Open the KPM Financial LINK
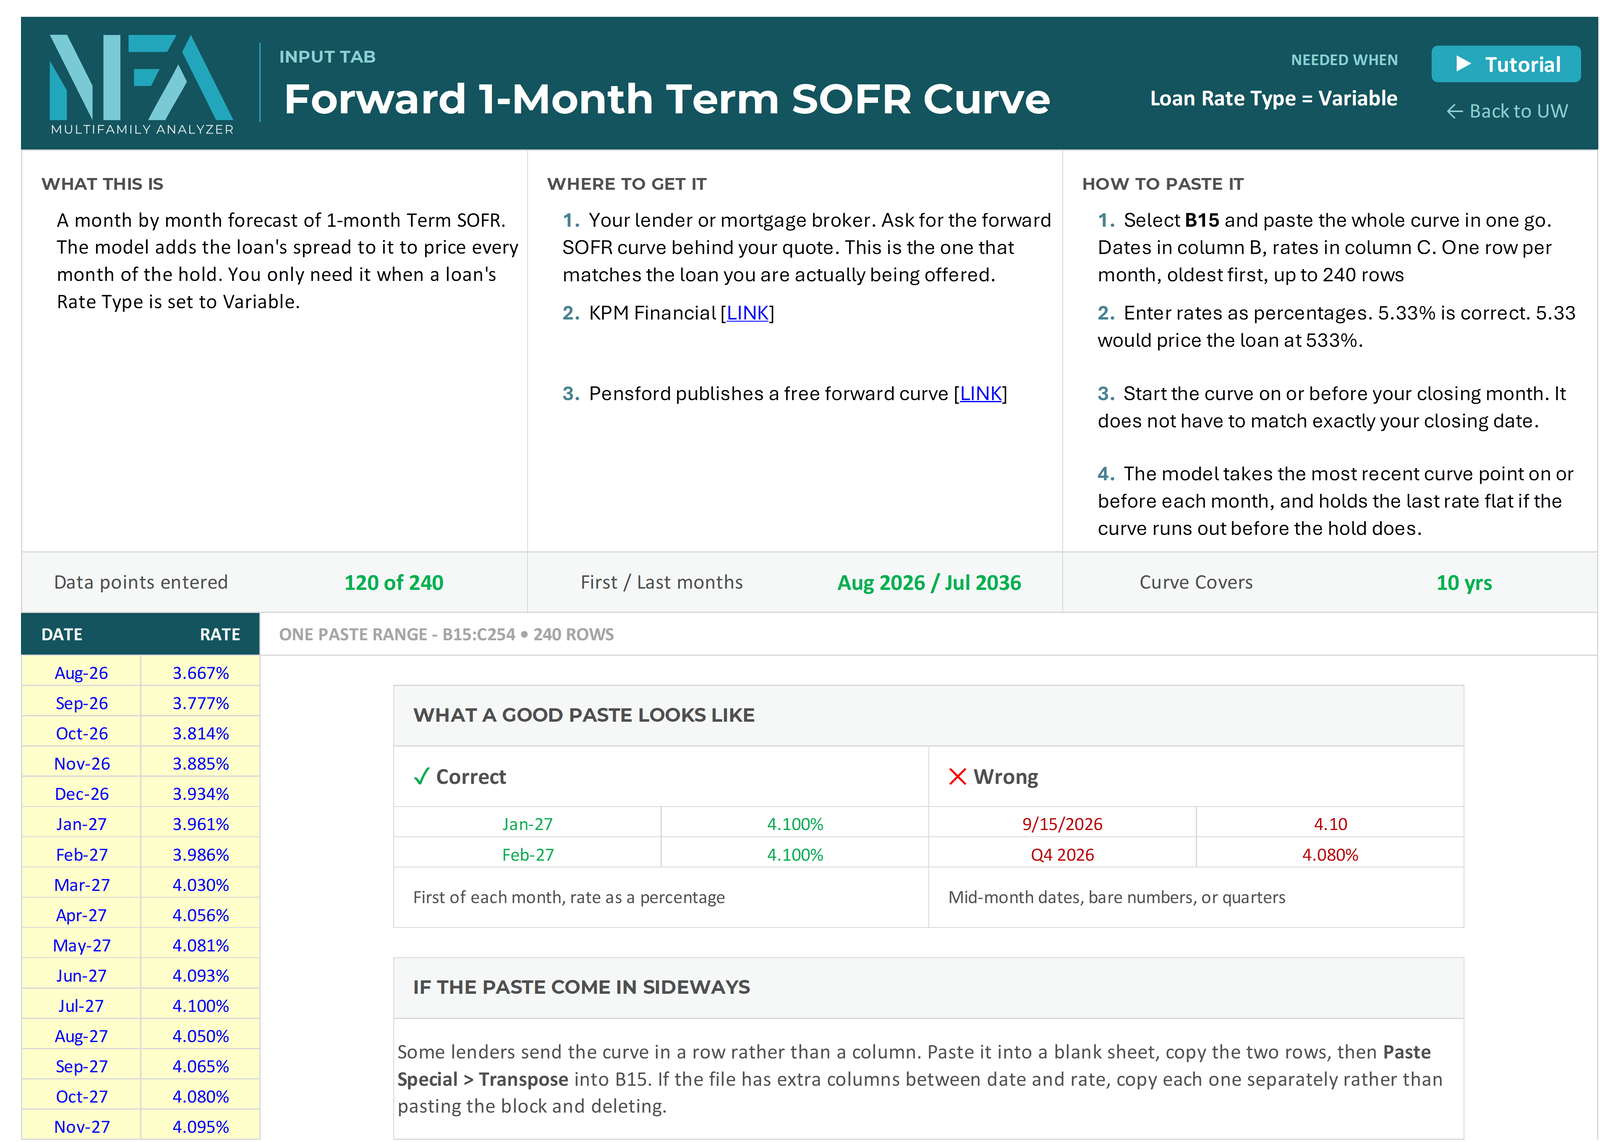Screen dimensions: 1600x1142 pos(748,313)
